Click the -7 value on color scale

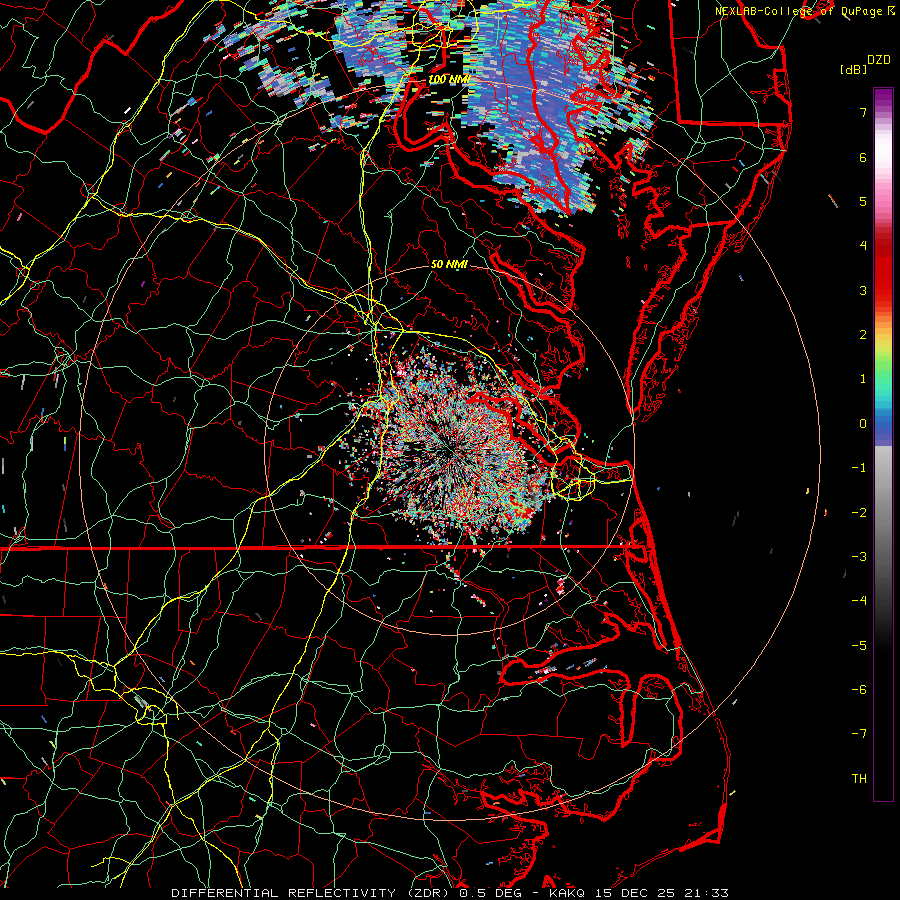pos(859,734)
